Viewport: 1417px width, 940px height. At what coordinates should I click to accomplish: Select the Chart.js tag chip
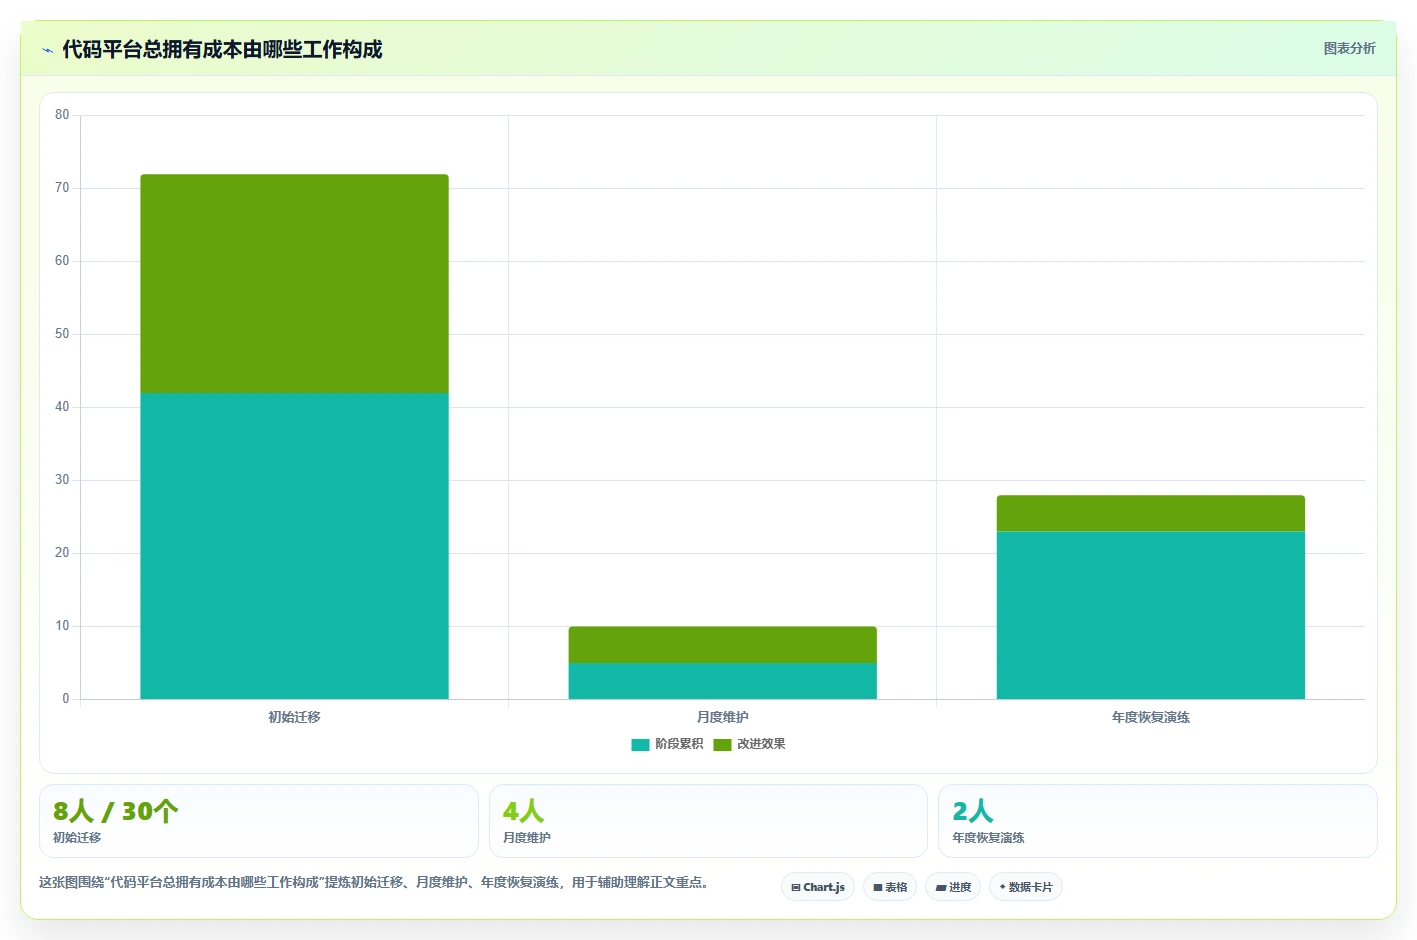(818, 887)
